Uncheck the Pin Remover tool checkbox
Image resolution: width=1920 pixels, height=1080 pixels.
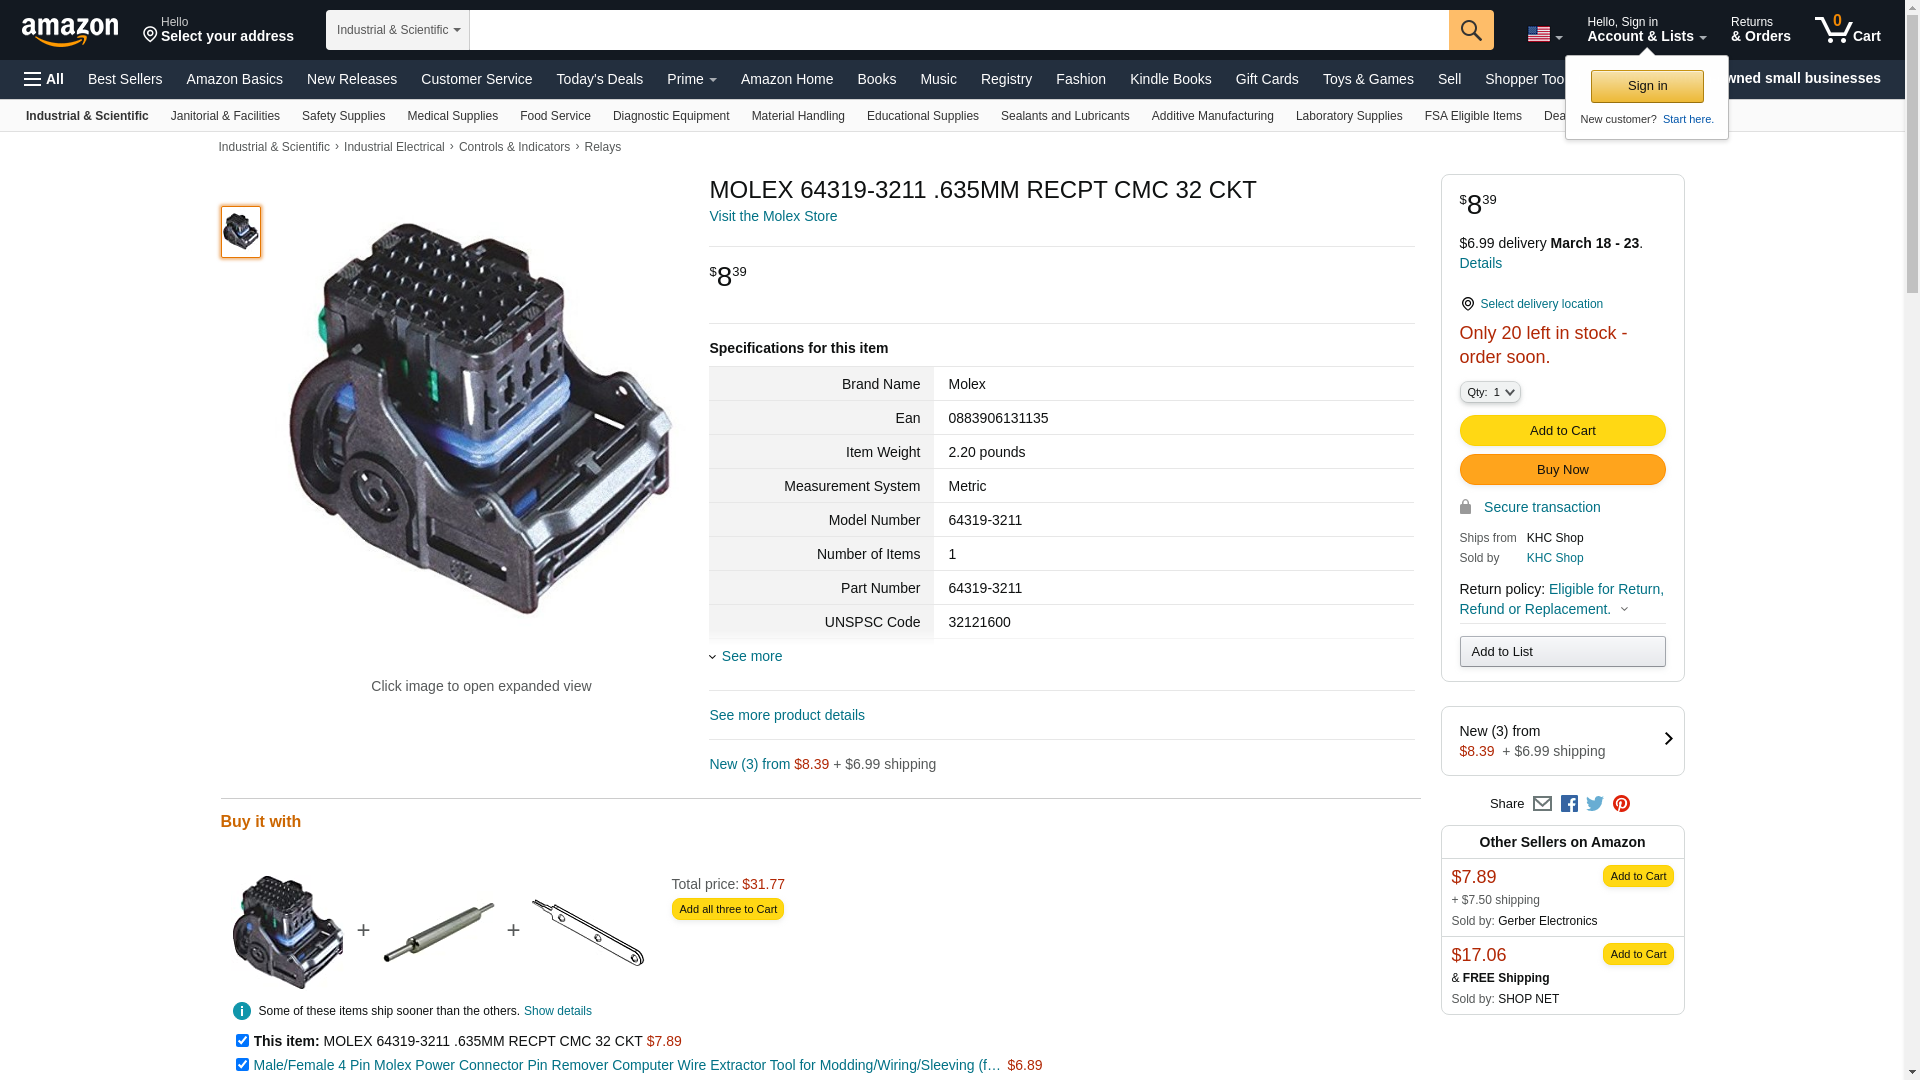tap(242, 1065)
